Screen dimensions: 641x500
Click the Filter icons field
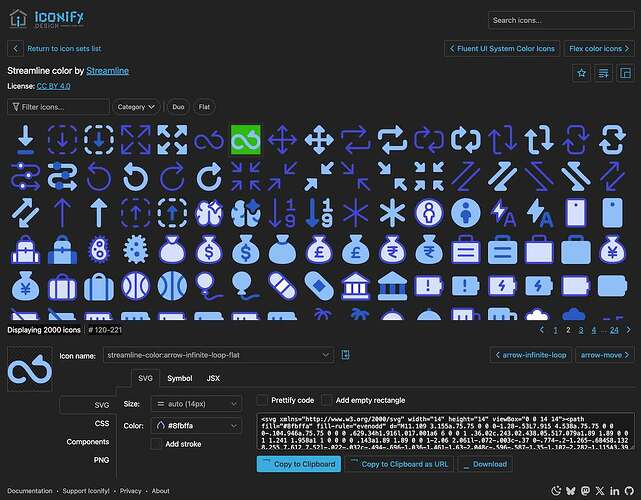[58, 107]
